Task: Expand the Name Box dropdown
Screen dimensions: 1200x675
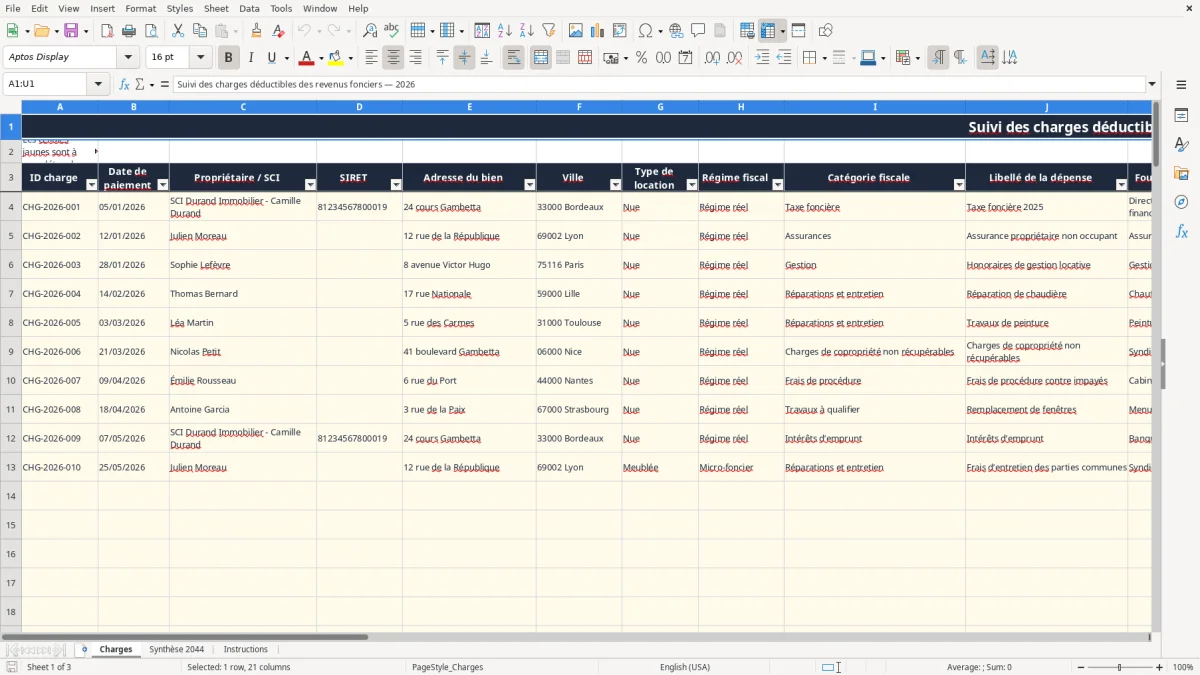Action: tap(99, 85)
